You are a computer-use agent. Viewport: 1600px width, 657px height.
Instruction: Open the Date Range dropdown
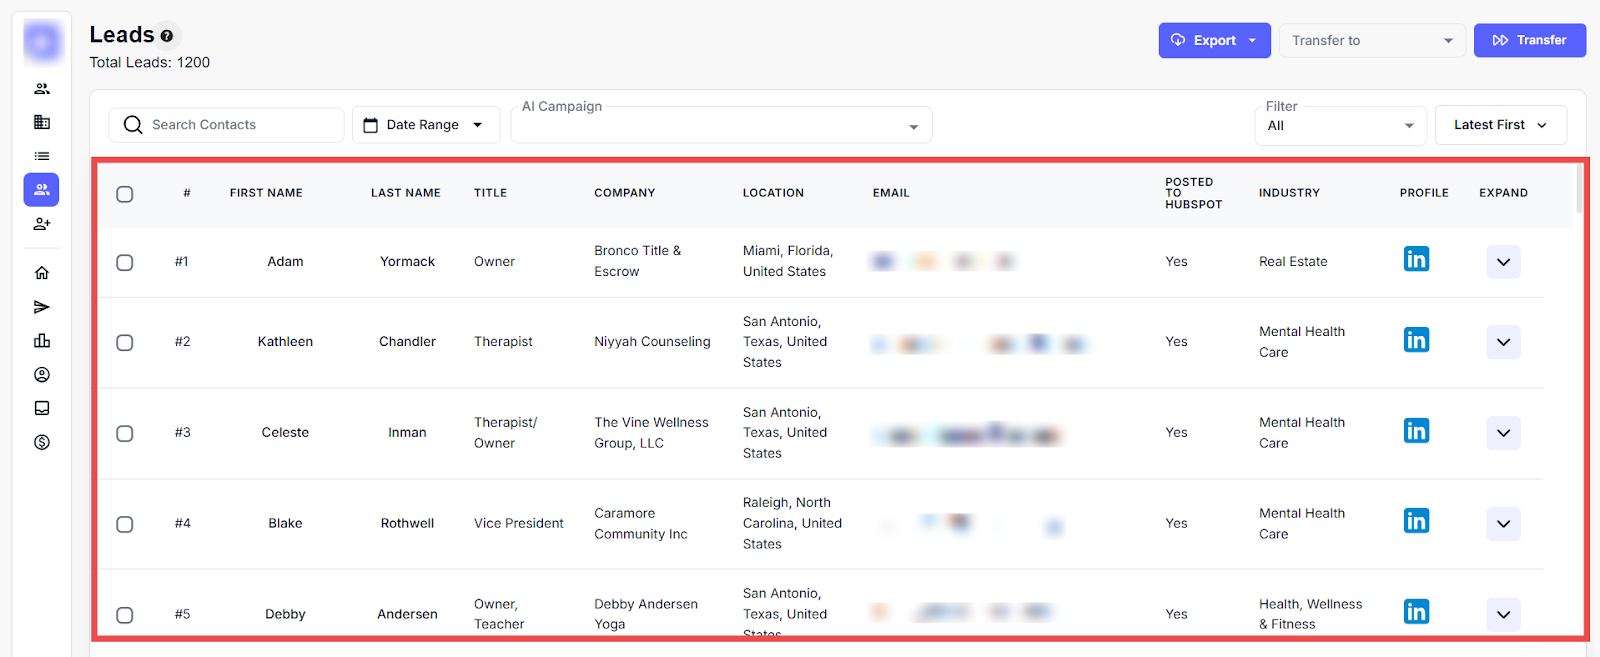click(425, 125)
